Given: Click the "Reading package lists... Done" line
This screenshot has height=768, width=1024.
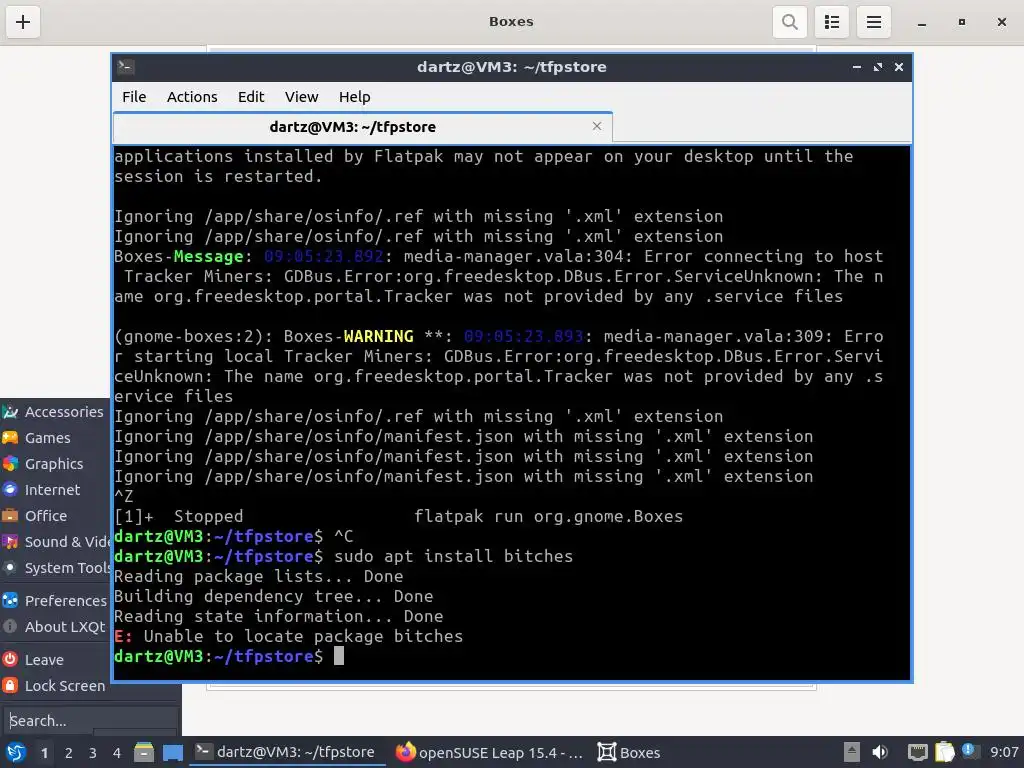Looking at the screenshot, I should 259,577.
